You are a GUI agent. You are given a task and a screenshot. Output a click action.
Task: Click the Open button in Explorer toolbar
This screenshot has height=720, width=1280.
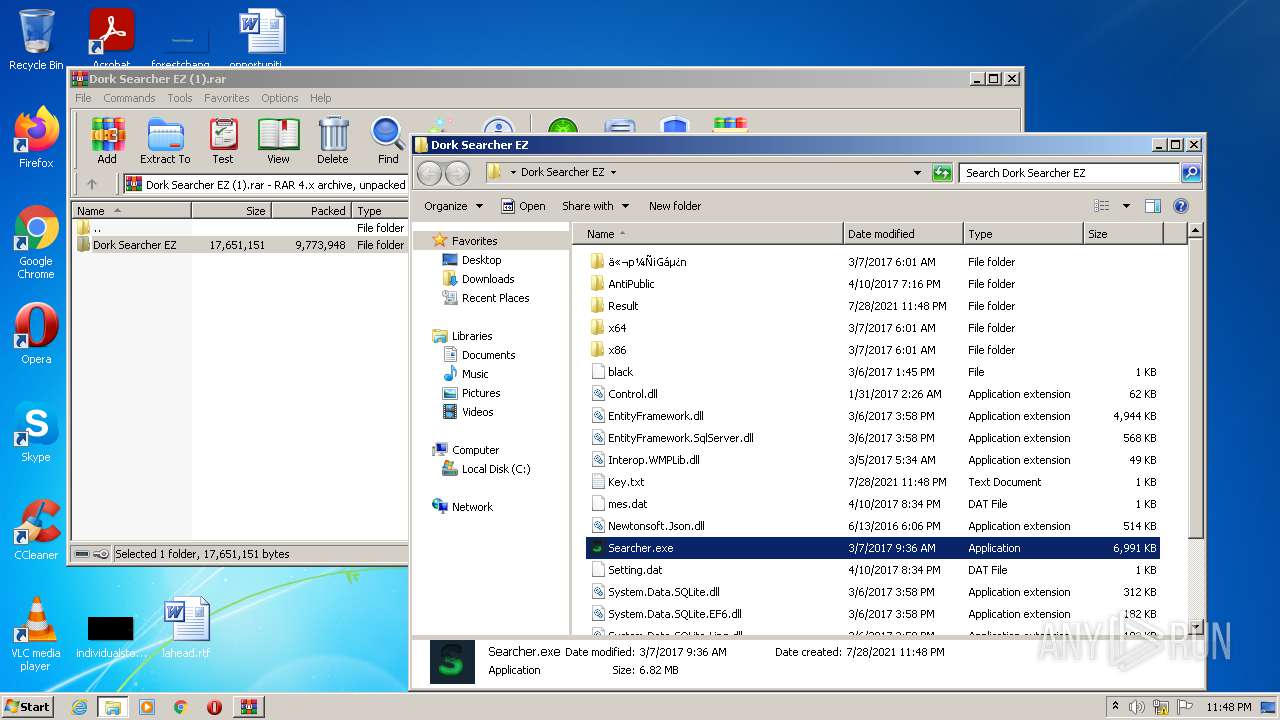[x=523, y=206]
